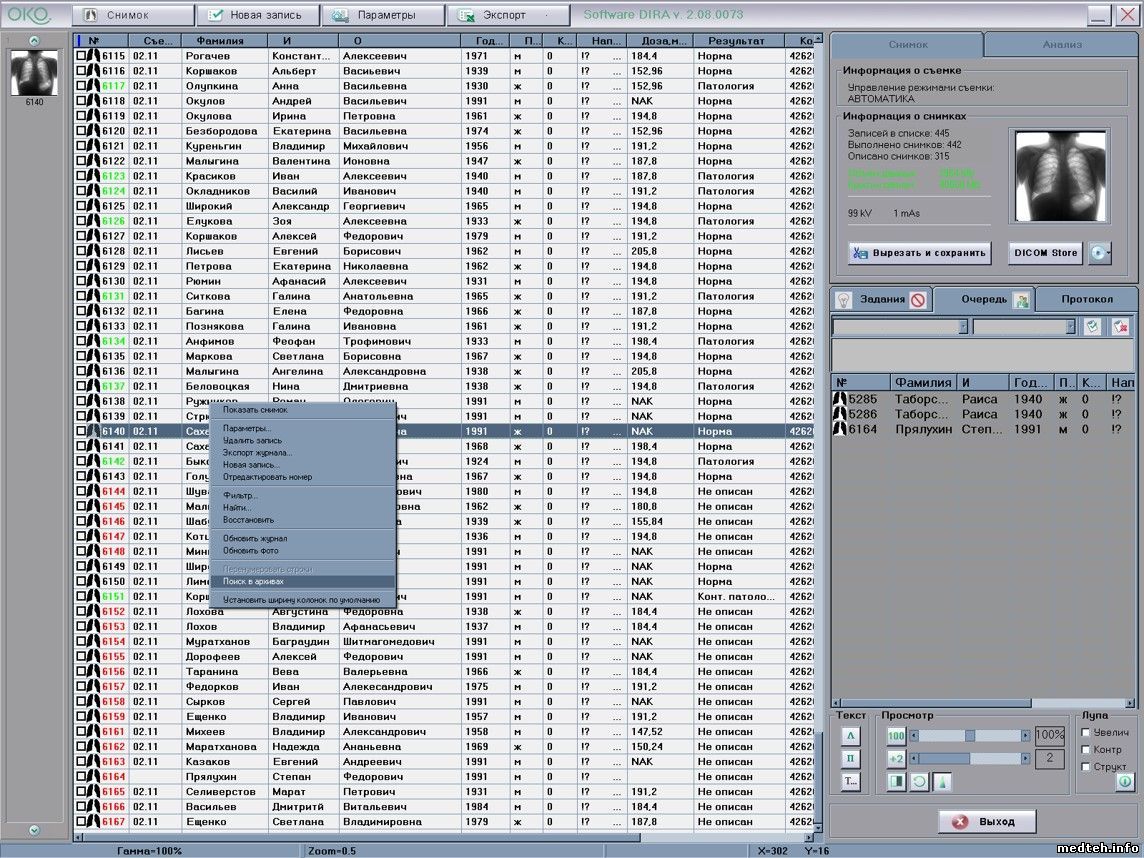1144x858 pixels.
Task: Click the 'Вырезать и сохранить' button
Action: point(919,253)
